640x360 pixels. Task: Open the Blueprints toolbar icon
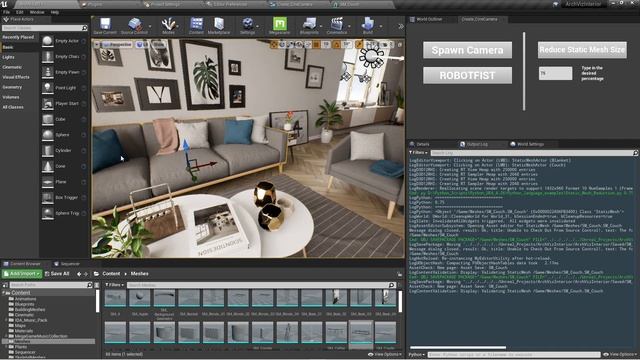coord(309,24)
